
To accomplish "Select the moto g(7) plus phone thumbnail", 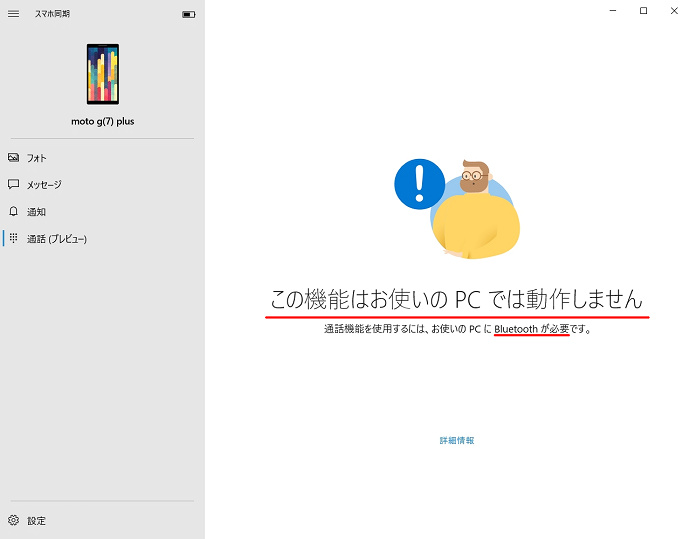I will point(103,74).
